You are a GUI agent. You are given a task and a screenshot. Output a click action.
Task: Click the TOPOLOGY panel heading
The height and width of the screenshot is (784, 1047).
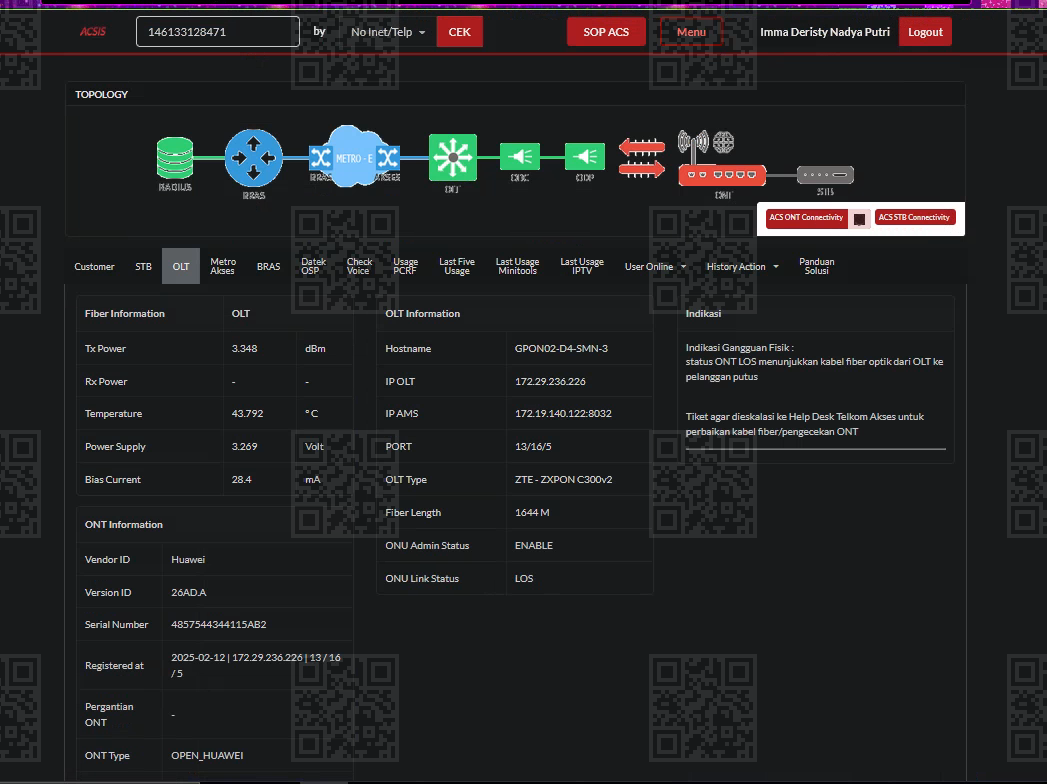tap(101, 94)
